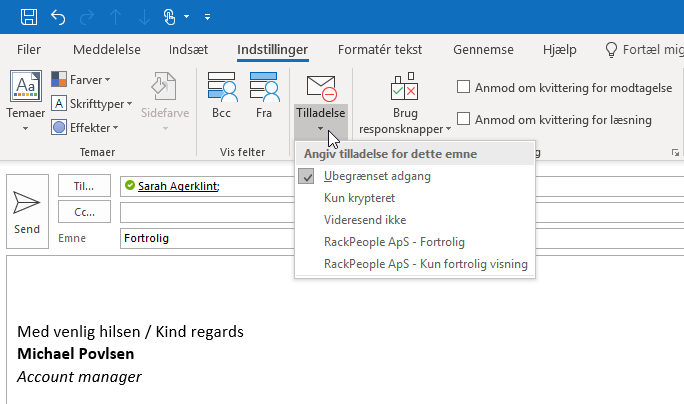Show the Bcc field
This screenshot has width=684, height=404.
(x=221, y=97)
